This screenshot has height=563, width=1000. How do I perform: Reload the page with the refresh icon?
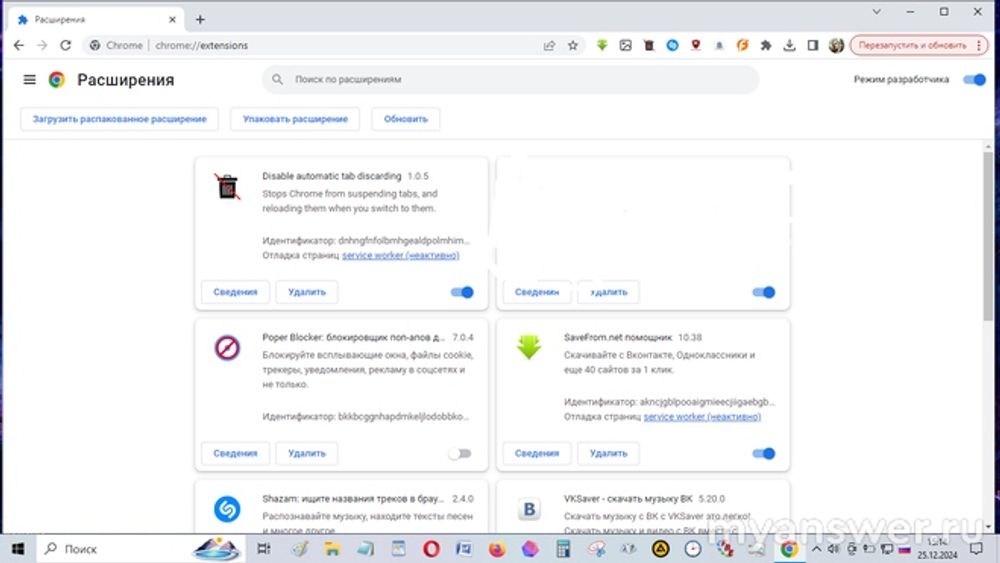click(66, 45)
